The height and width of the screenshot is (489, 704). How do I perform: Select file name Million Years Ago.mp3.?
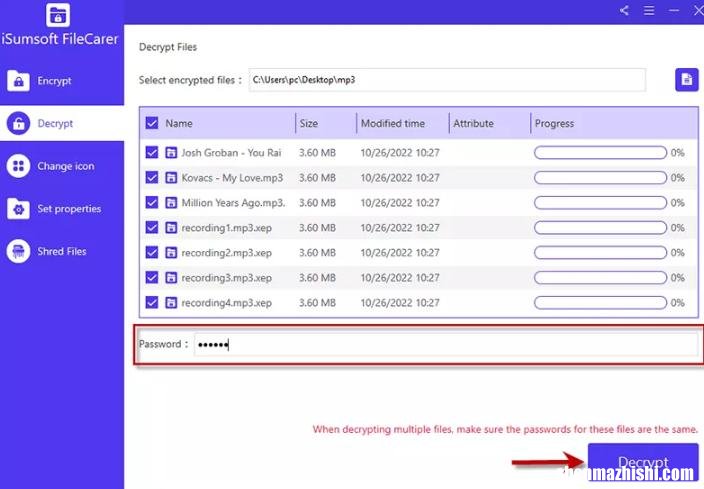(x=233, y=203)
